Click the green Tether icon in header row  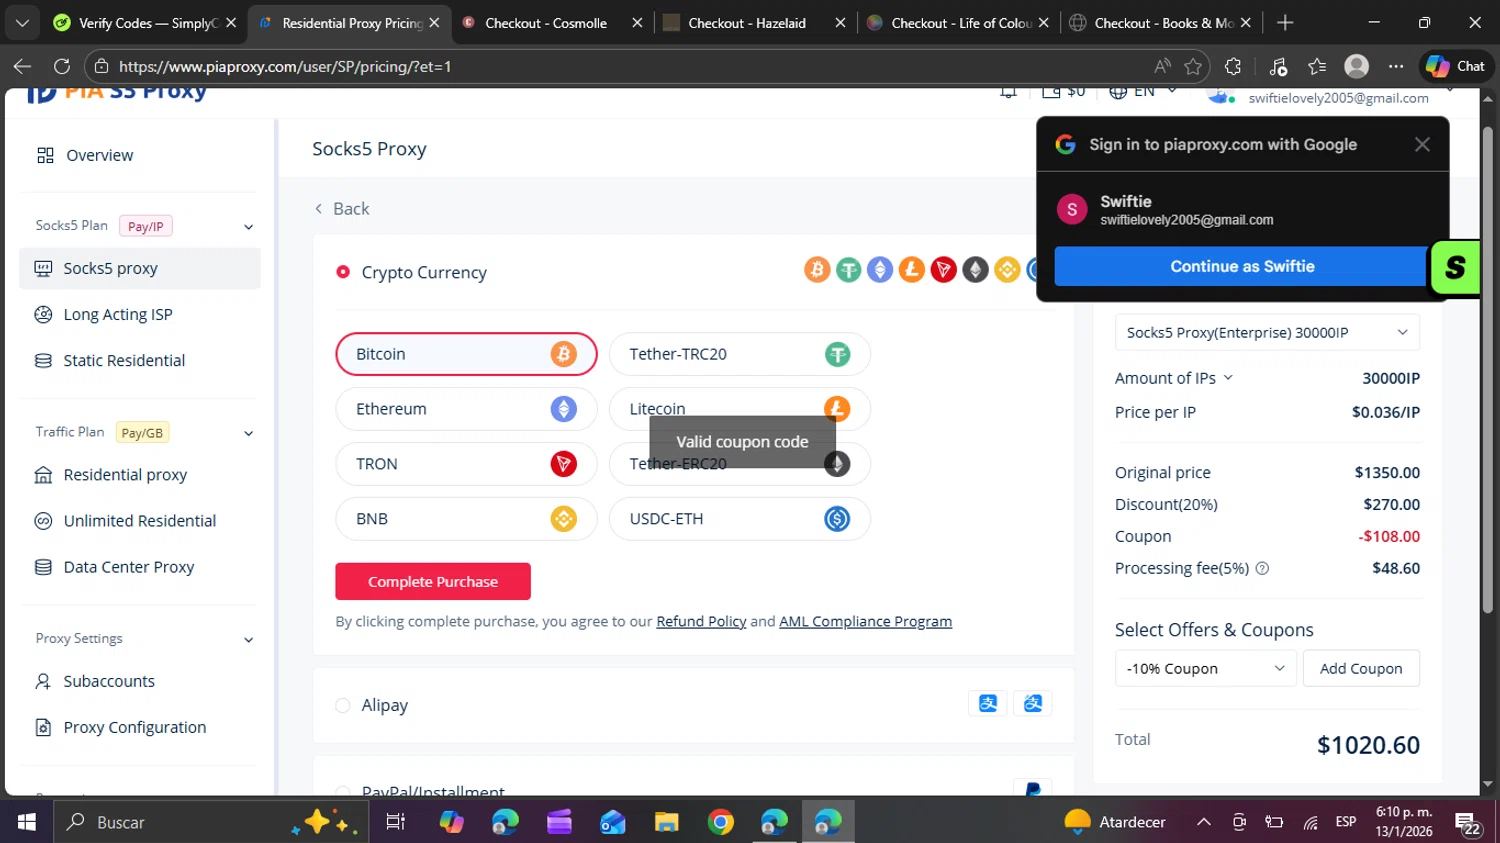point(848,269)
